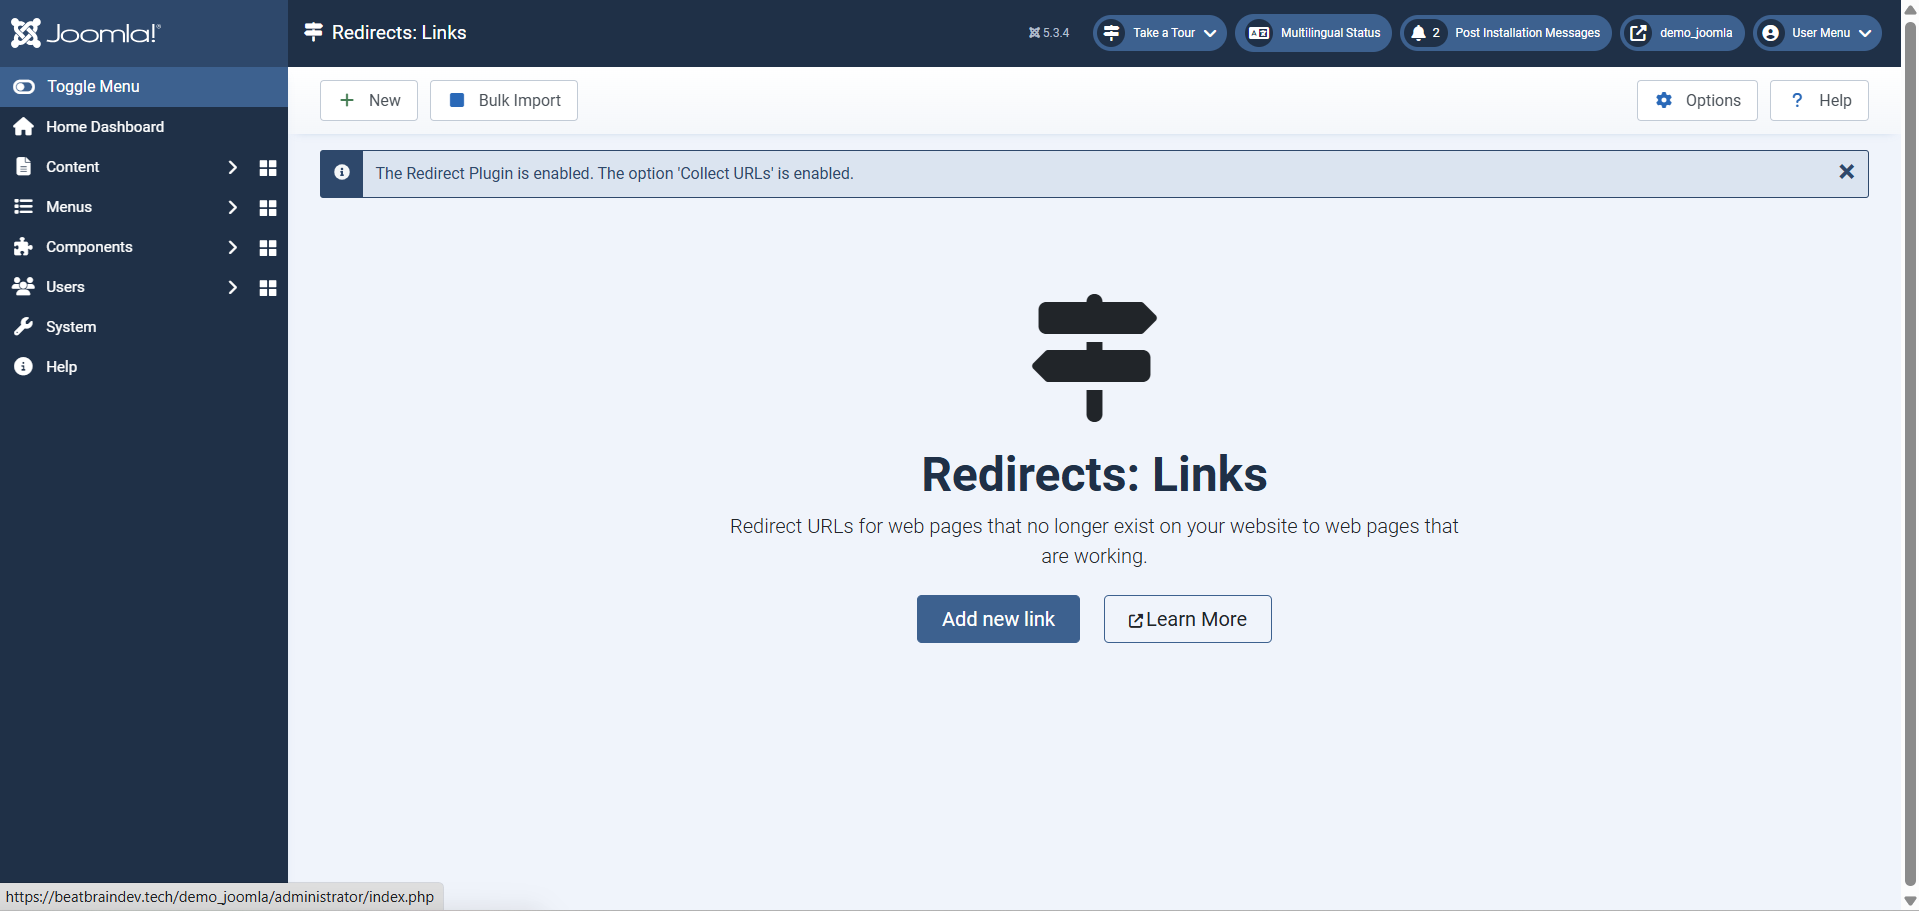Click the Bulk Import toolbar button

click(x=504, y=100)
